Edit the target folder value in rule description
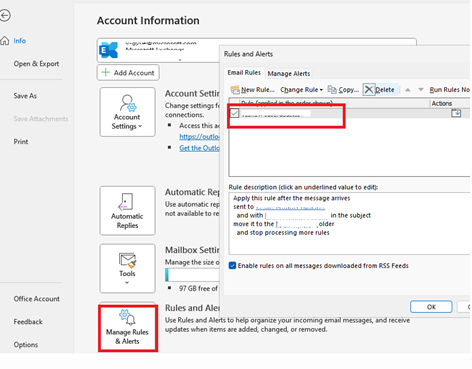 click(x=296, y=224)
